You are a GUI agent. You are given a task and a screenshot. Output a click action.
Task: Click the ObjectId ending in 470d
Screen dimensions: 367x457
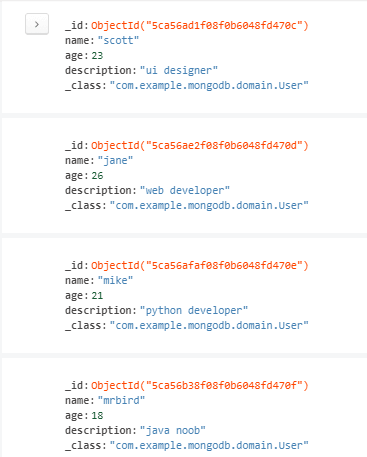click(x=200, y=145)
